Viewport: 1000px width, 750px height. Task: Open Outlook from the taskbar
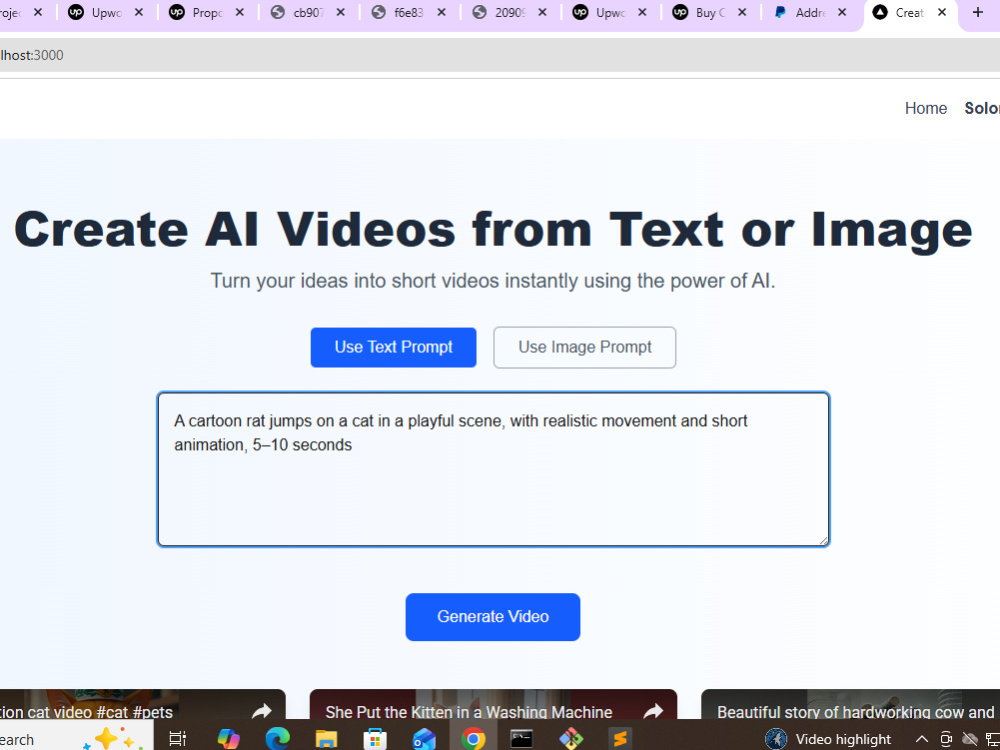point(423,739)
